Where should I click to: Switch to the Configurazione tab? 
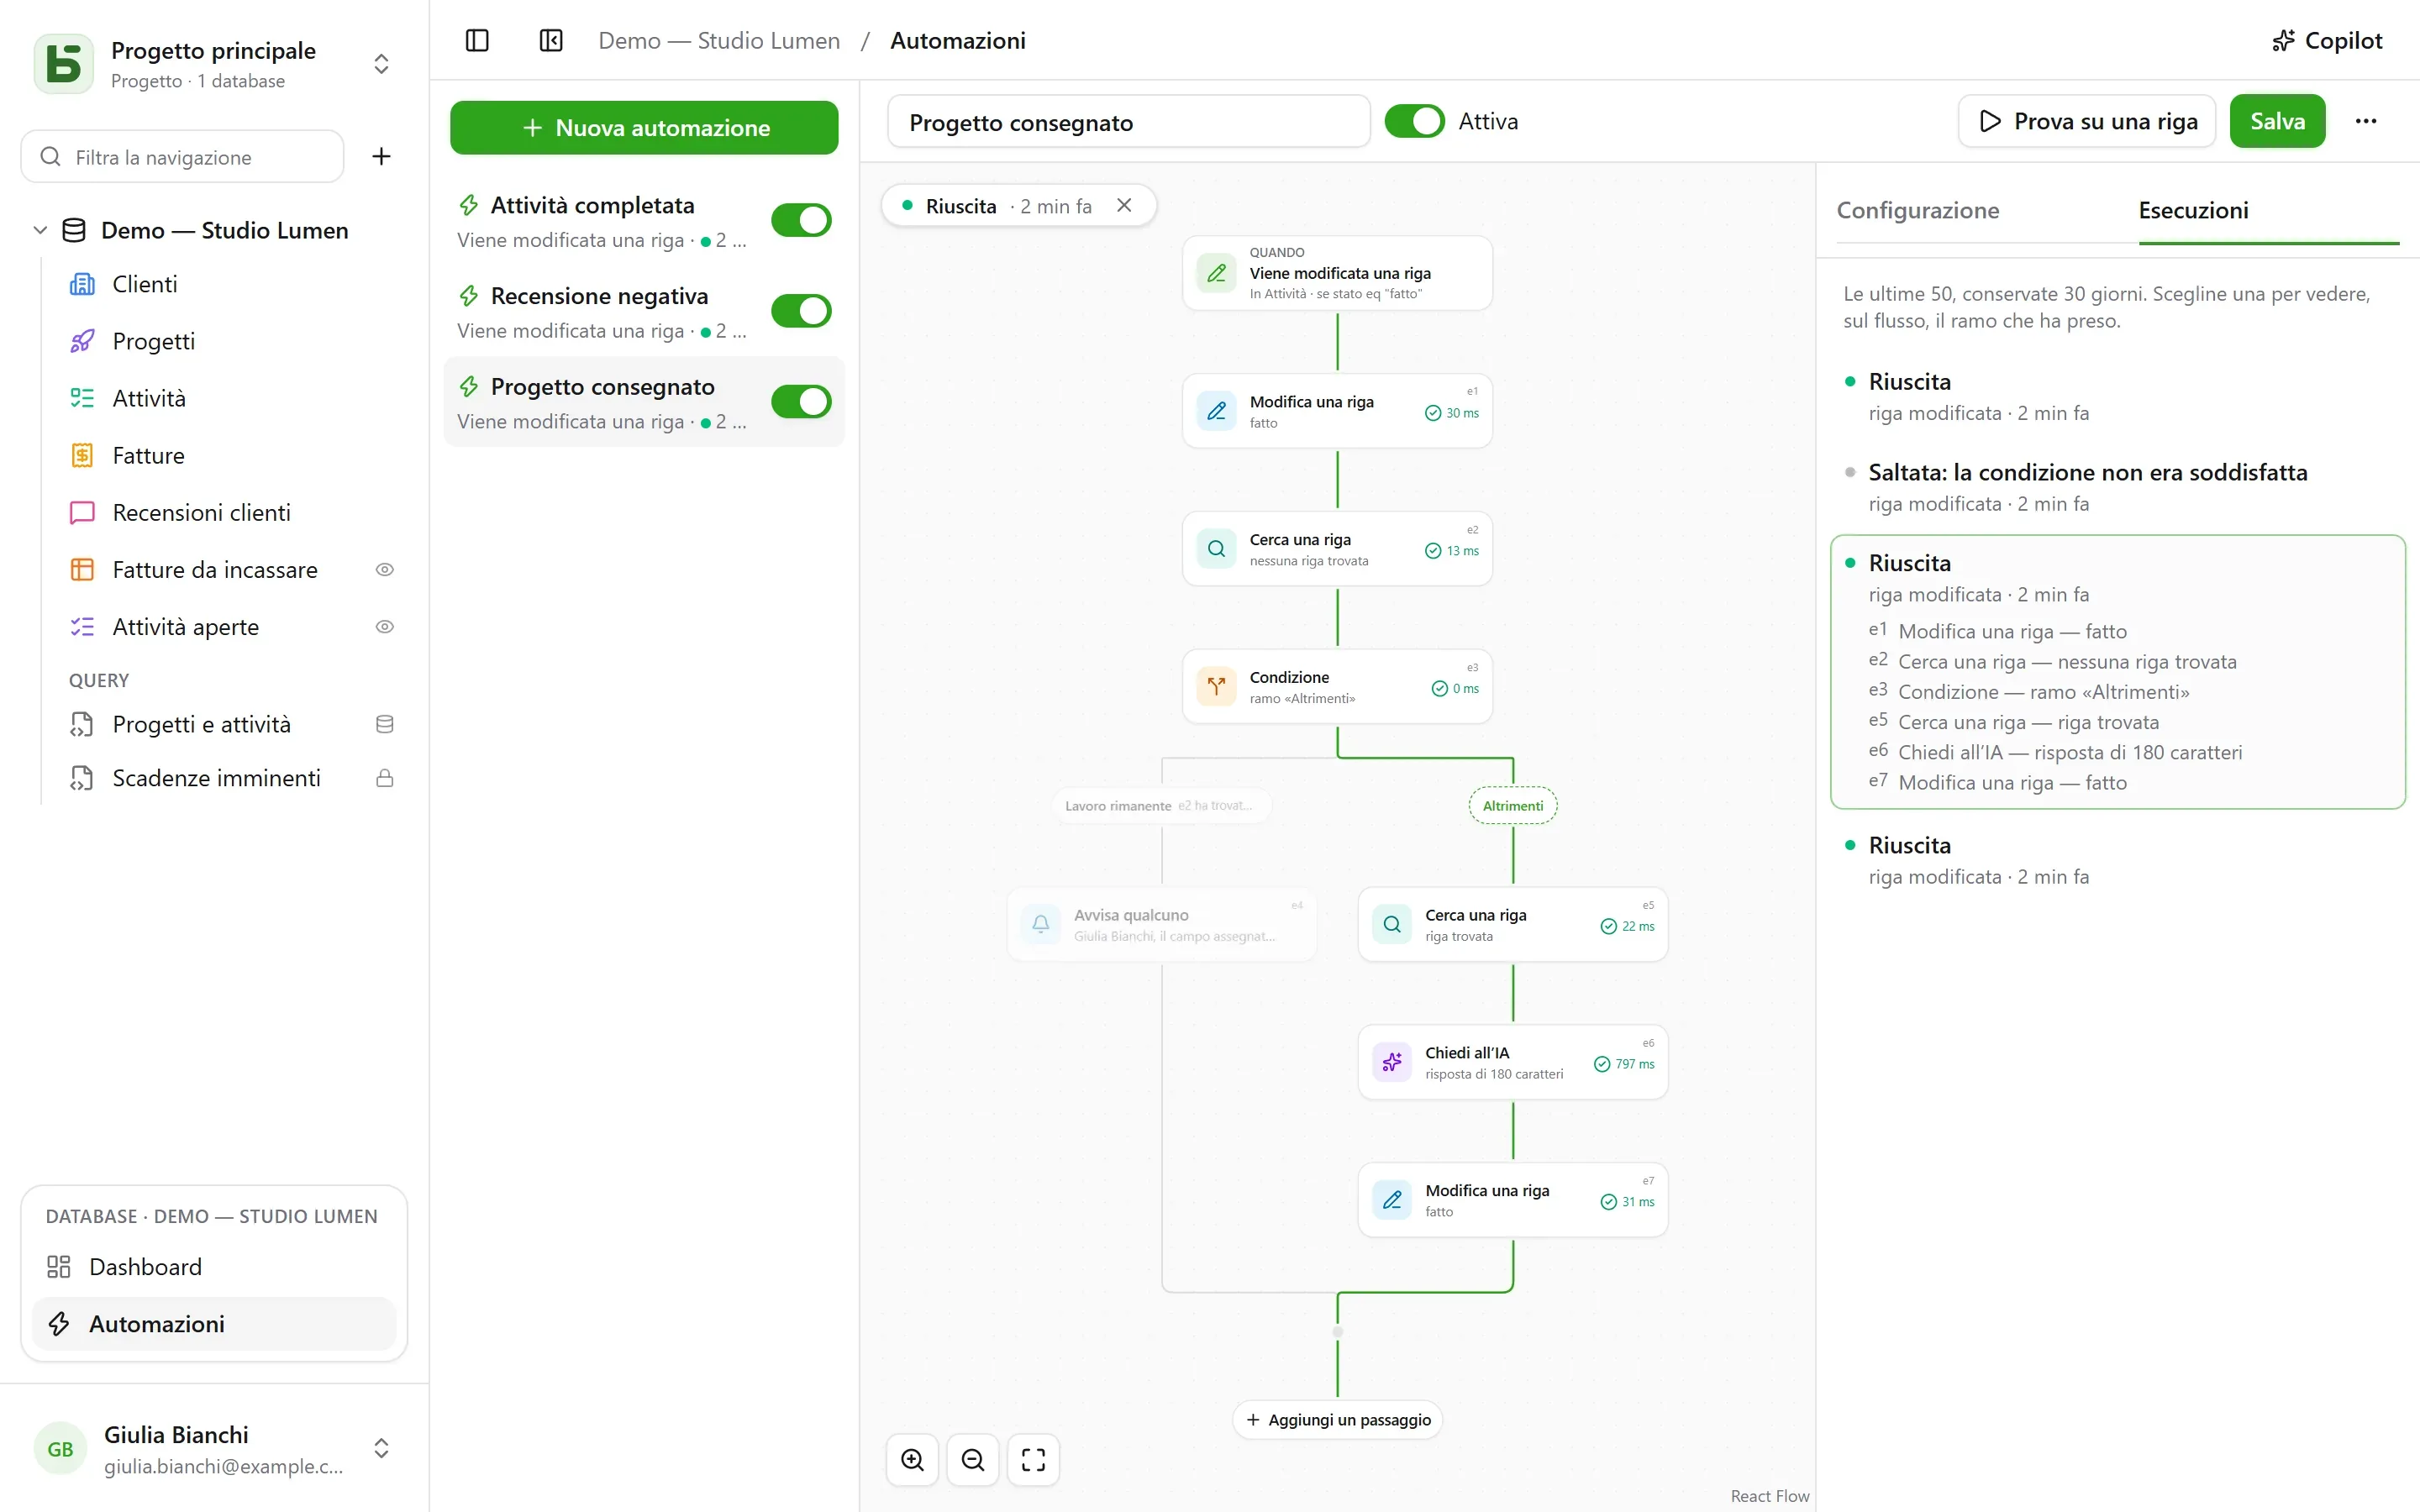1917,210
